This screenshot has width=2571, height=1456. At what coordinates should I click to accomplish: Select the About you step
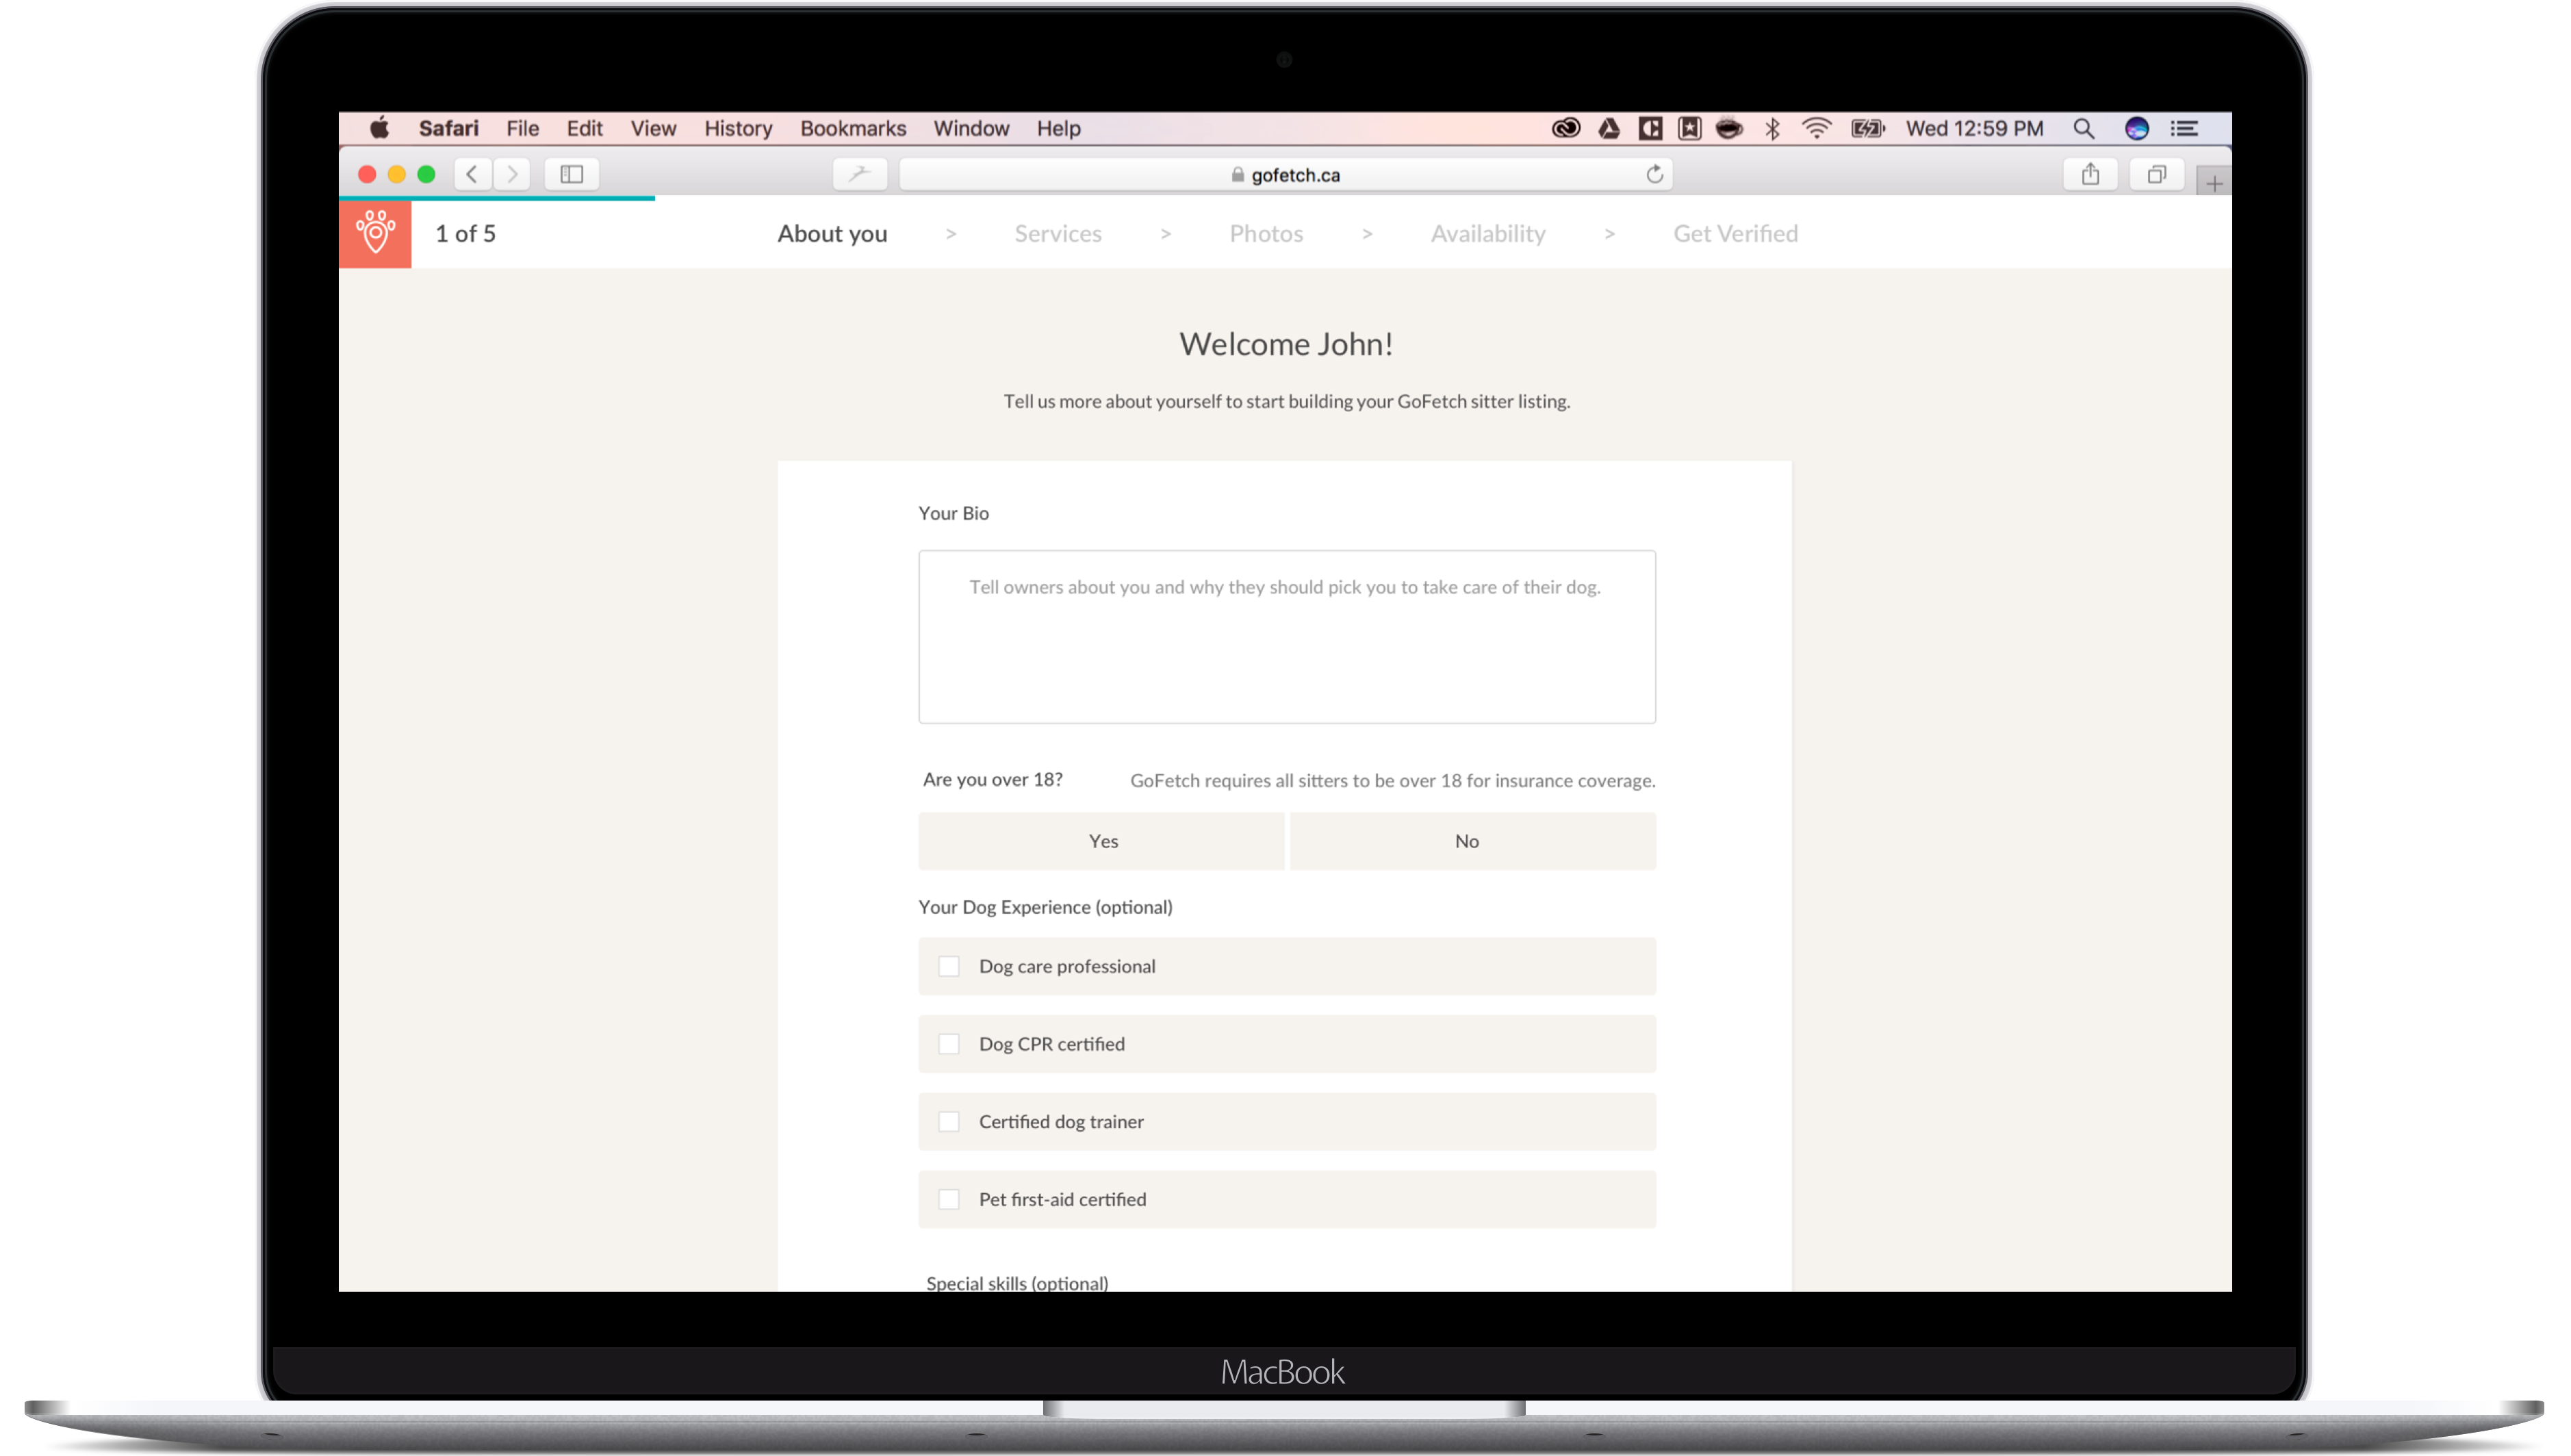pyautogui.click(x=832, y=233)
